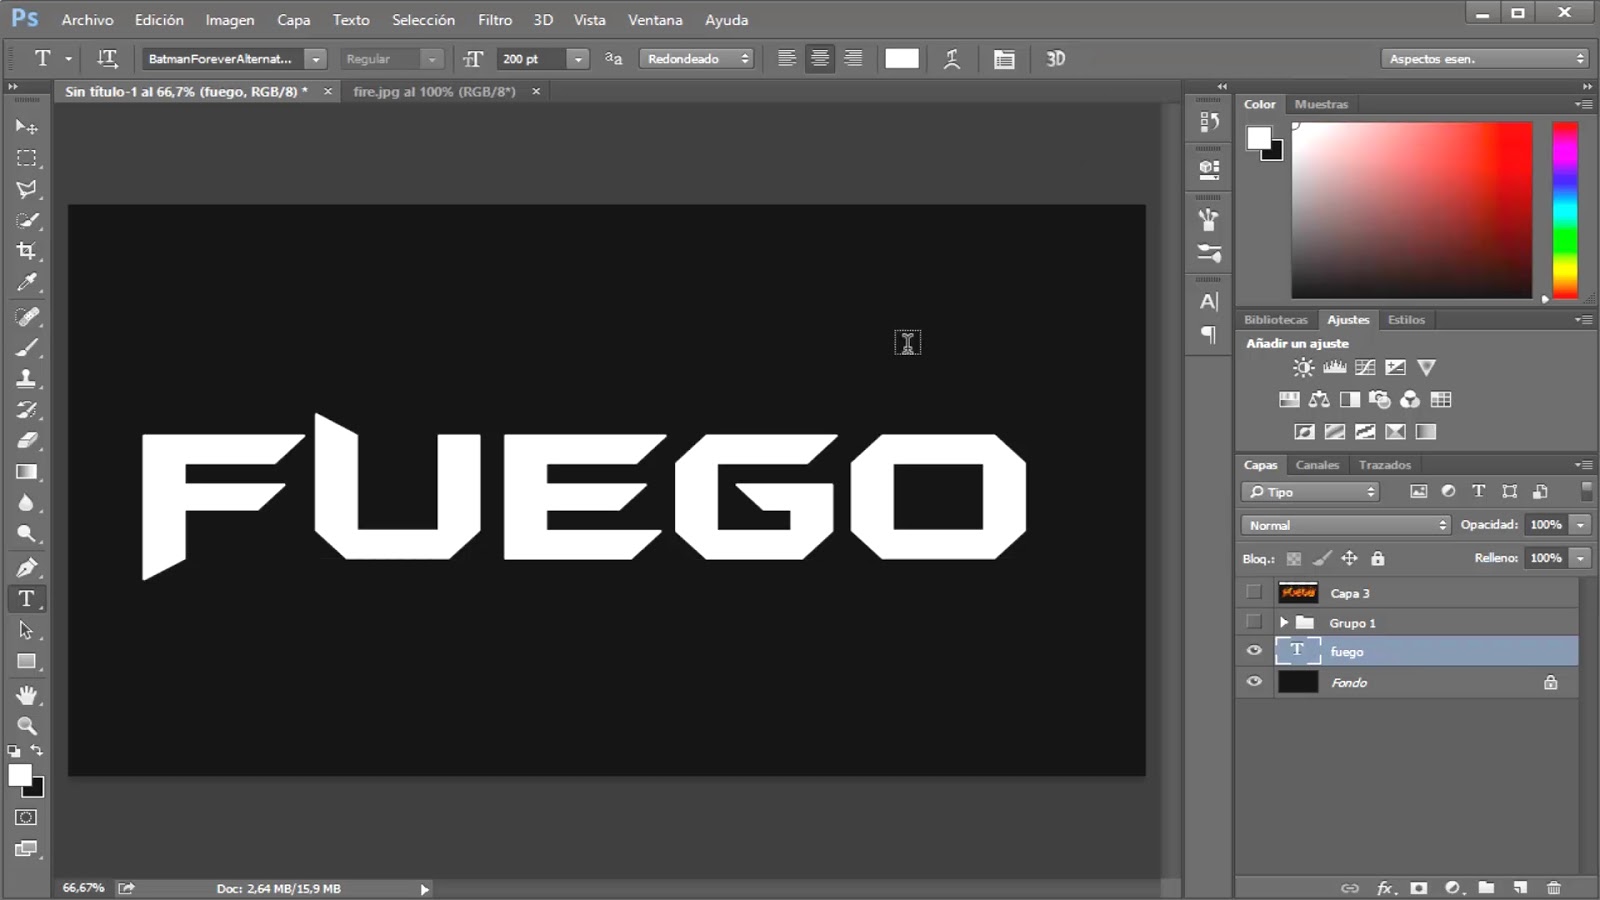Screen dimensions: 1600x900
Task: Select the Dodge tool
Action: click(27, 534)
